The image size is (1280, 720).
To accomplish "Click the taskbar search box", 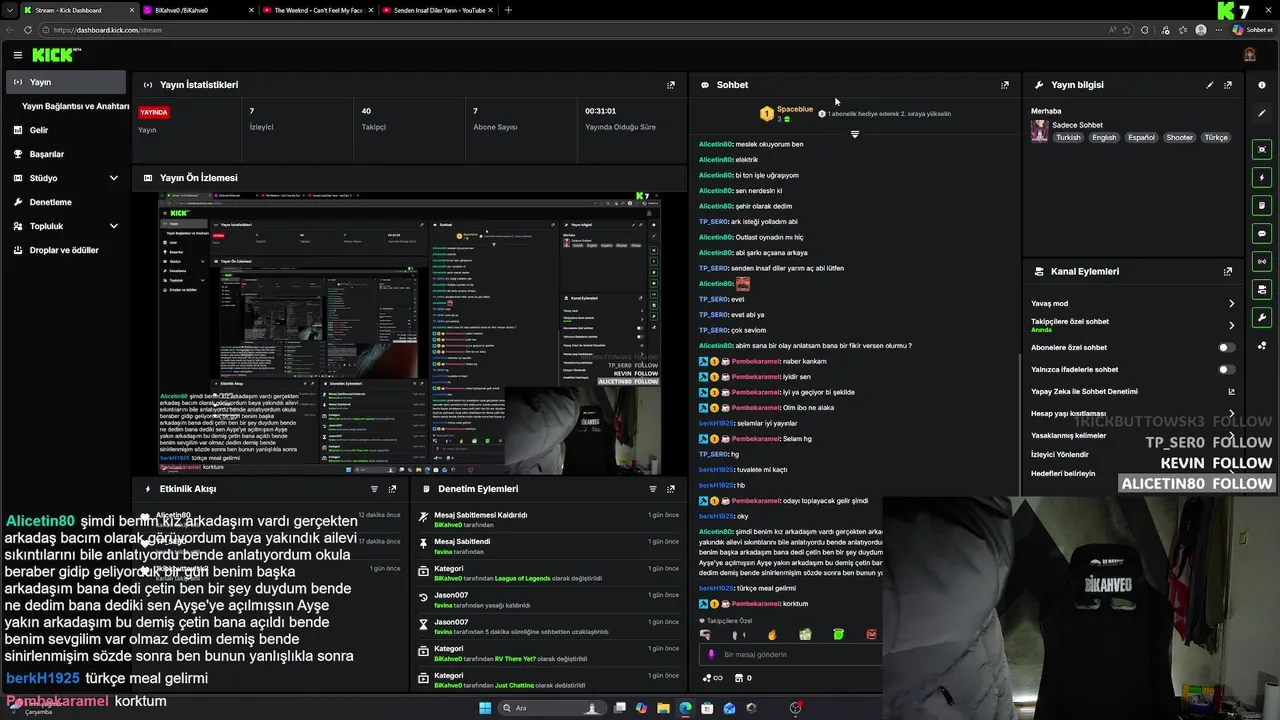I will pos(553,708).
